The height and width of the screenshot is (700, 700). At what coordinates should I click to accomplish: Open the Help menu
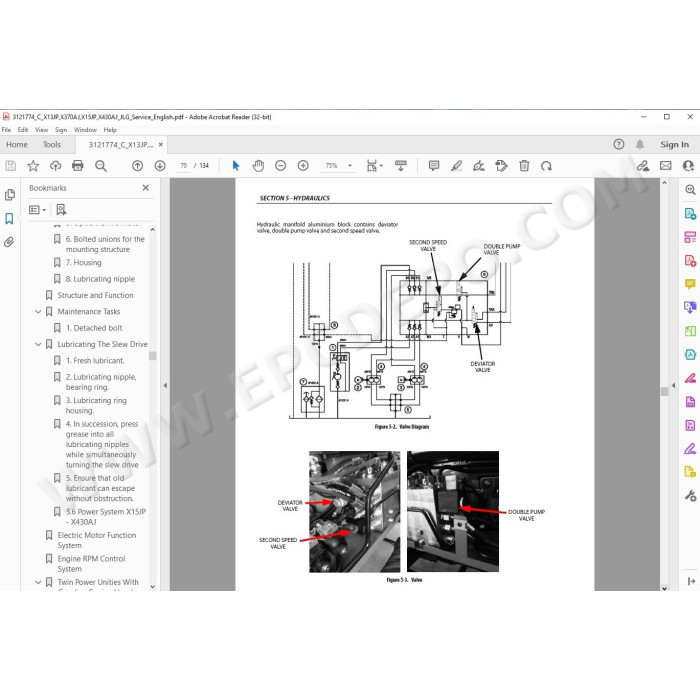110,130
